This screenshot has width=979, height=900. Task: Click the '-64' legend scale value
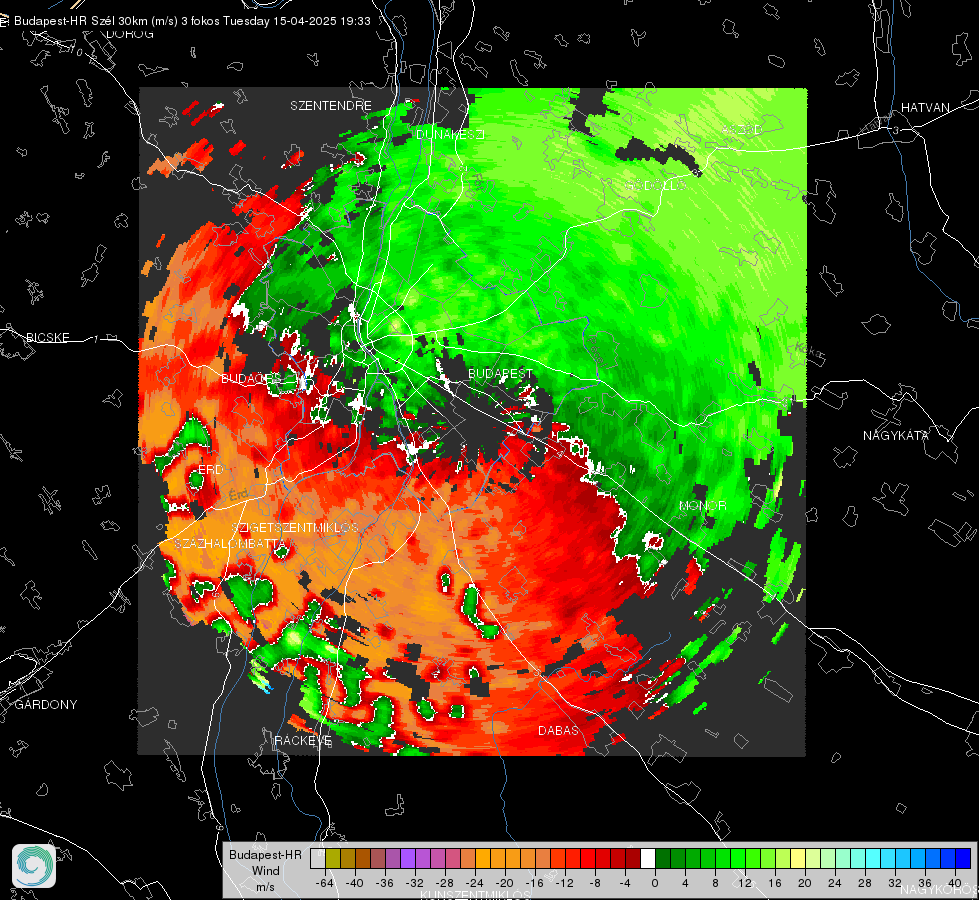coord(324,883)
